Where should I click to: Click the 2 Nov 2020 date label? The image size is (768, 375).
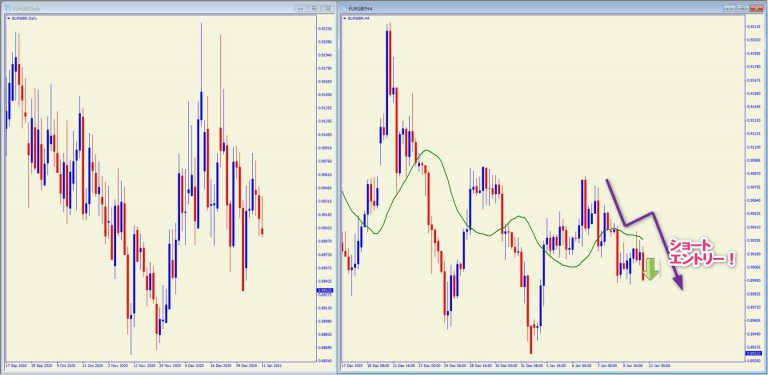pyautogui.click(x=118, y=365)
